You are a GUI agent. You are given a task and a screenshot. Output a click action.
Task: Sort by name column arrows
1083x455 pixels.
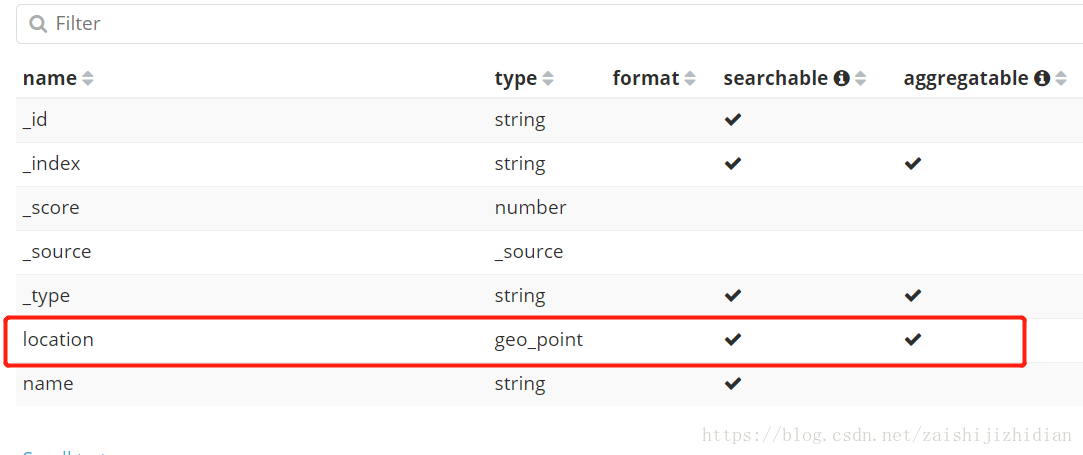[x=88, y=79]
